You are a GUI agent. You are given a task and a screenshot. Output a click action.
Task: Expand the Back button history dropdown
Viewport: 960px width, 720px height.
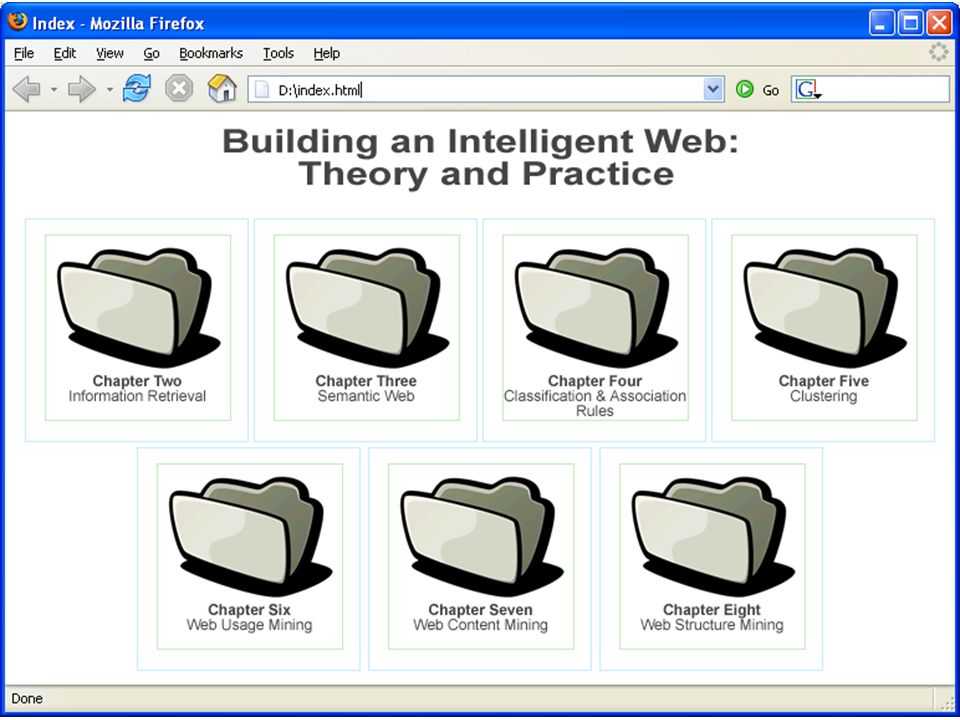point(54,90)
